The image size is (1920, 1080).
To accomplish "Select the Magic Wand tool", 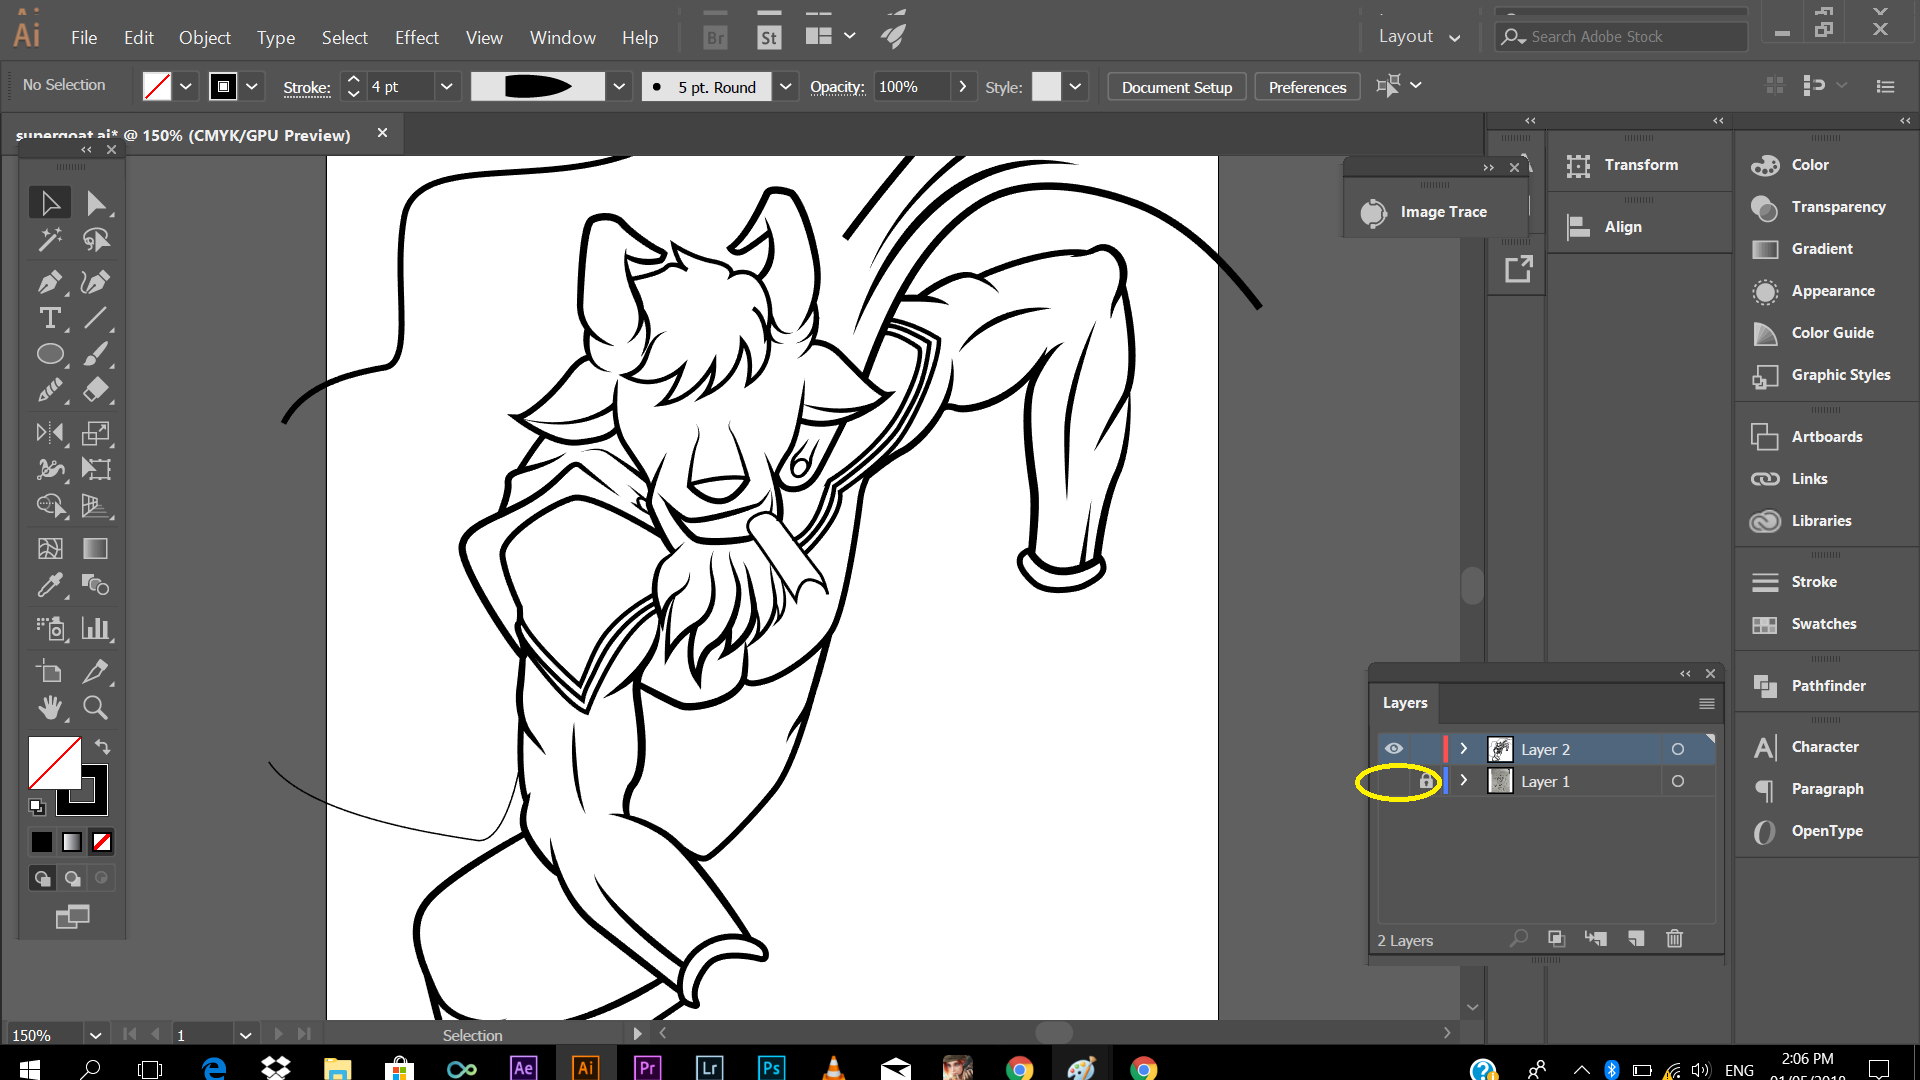I will click(x=49, y=240).
